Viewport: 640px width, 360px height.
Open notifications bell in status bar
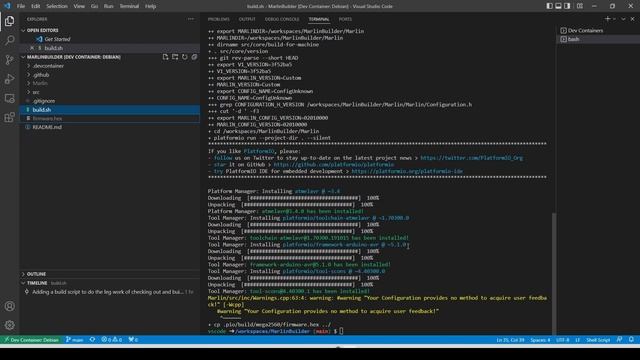pyautogui.click(x=631, y=340)
